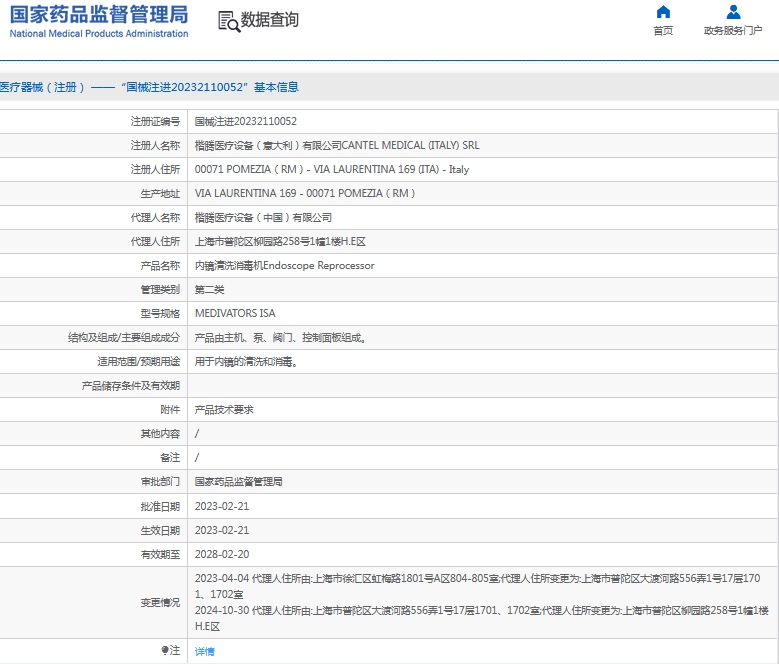Select the registration number 国械注进20232110052 value
This screenshot has width=779, height=664.
click(245, 121)
